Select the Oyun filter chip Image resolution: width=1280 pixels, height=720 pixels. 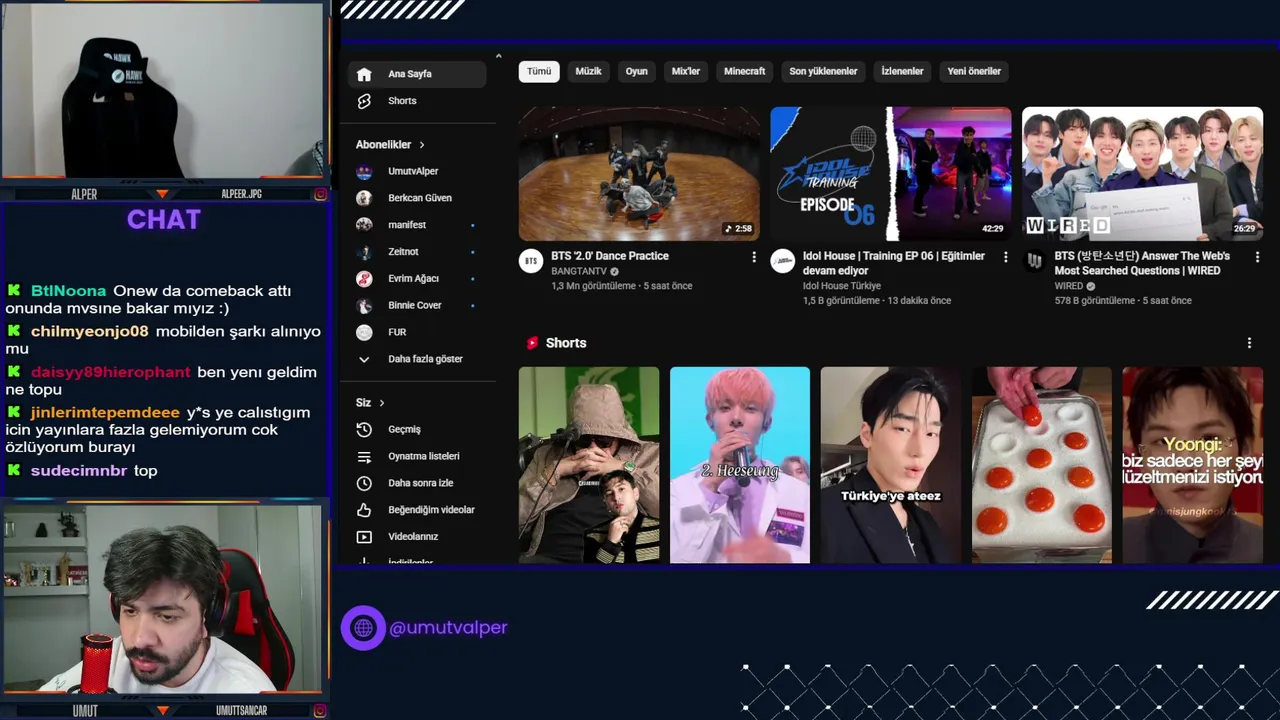(637, 71)
